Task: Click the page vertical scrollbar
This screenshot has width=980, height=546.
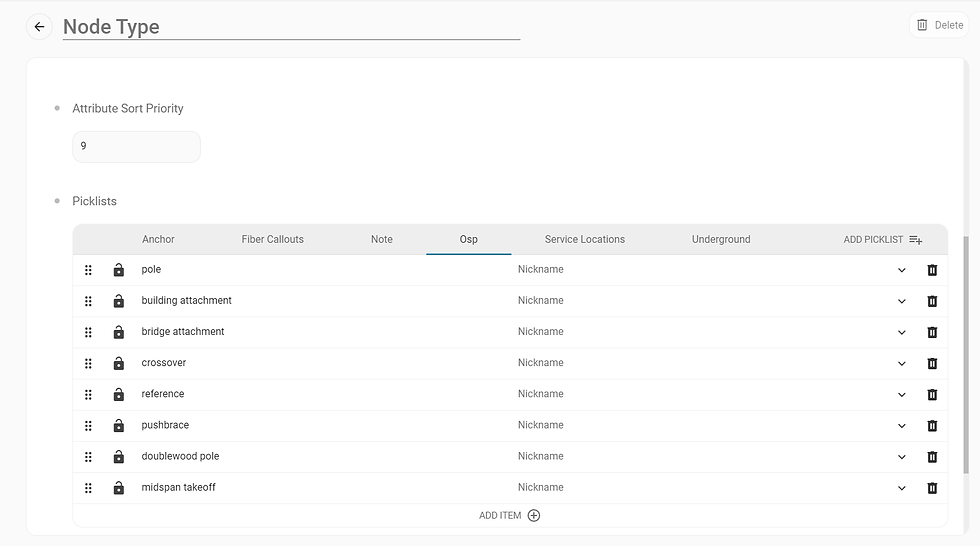Action: pos(966,355)
